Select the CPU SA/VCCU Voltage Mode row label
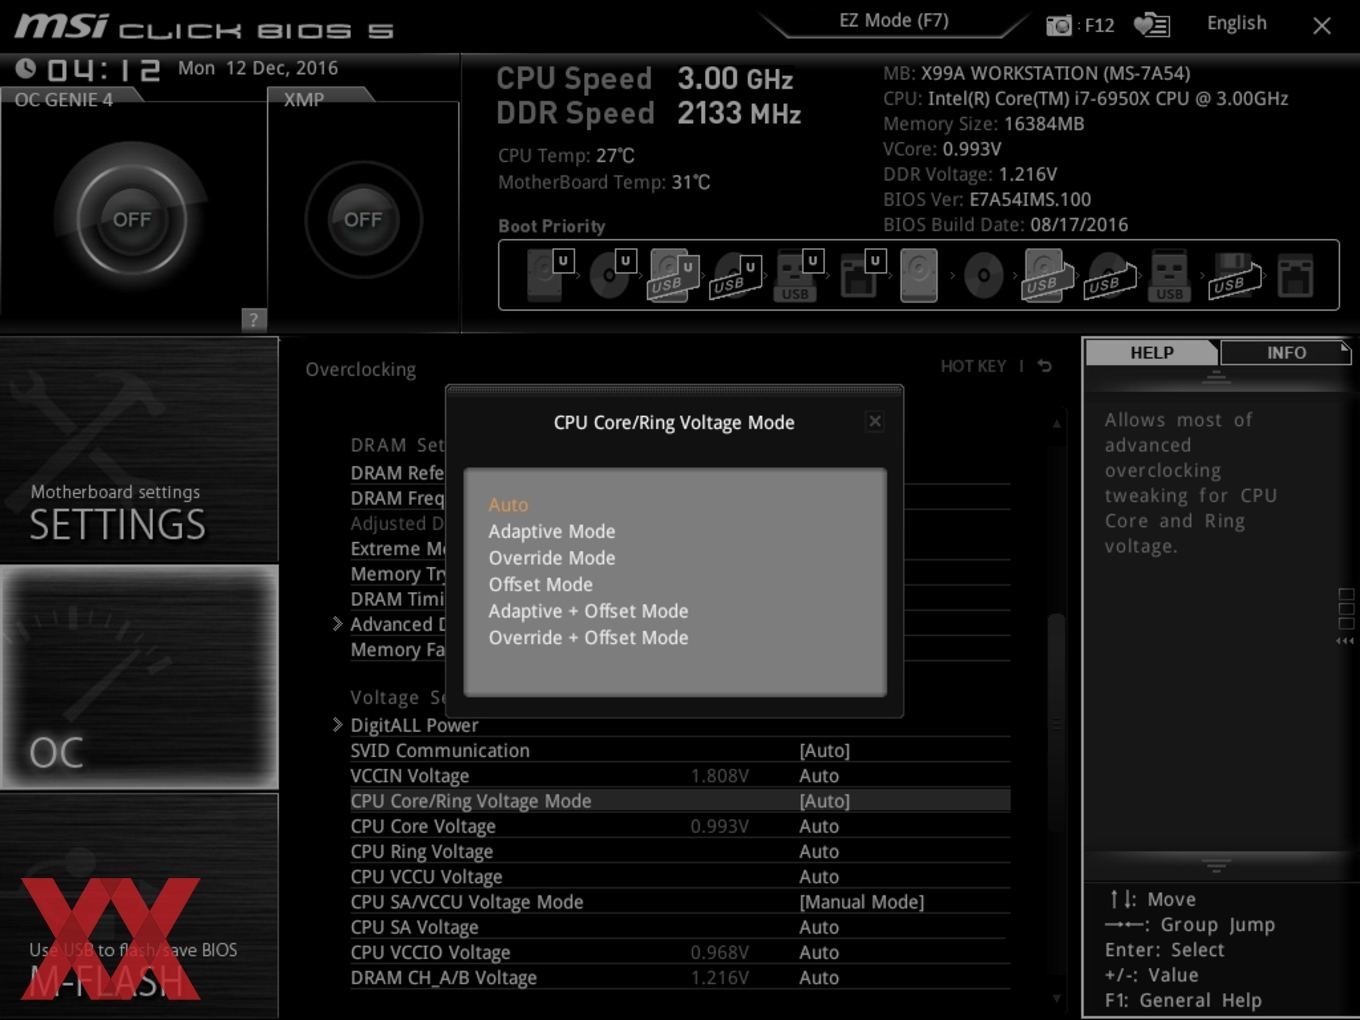Viewport: 1360px width, 1020px height. pos(467,902)
